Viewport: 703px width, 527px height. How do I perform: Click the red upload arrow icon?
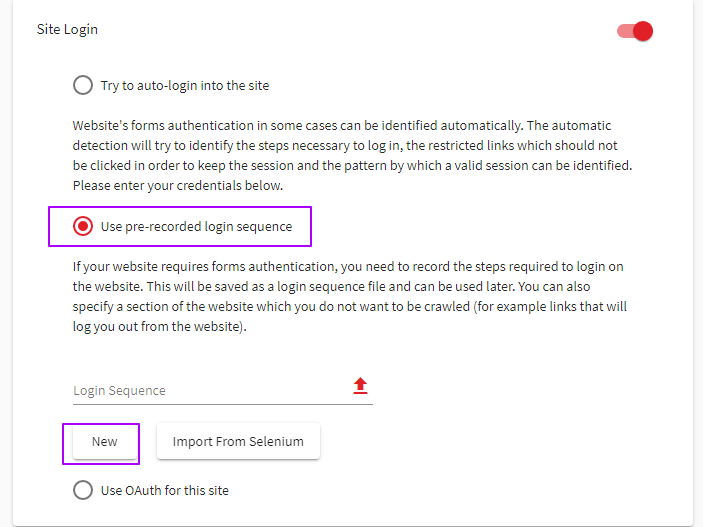pyautogui.click(x=360, y=386)
